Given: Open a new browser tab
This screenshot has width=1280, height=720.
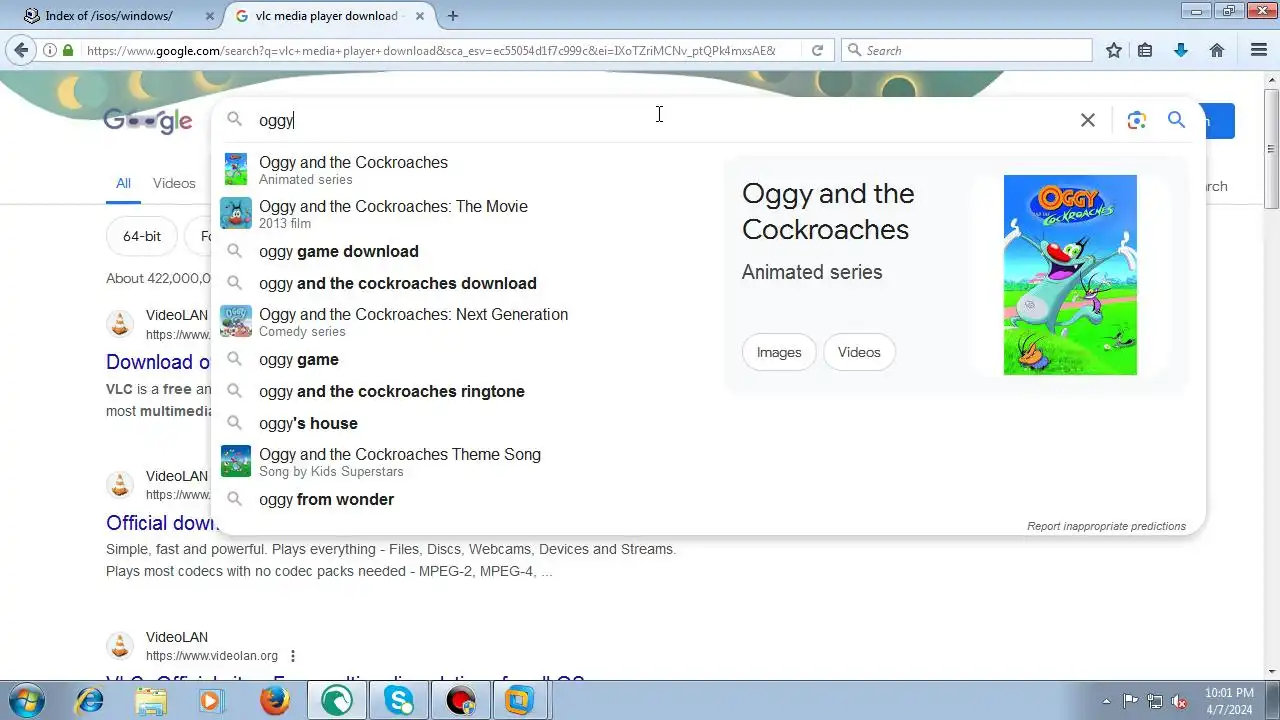Looking at the screenshot, I should pos(453,16).
